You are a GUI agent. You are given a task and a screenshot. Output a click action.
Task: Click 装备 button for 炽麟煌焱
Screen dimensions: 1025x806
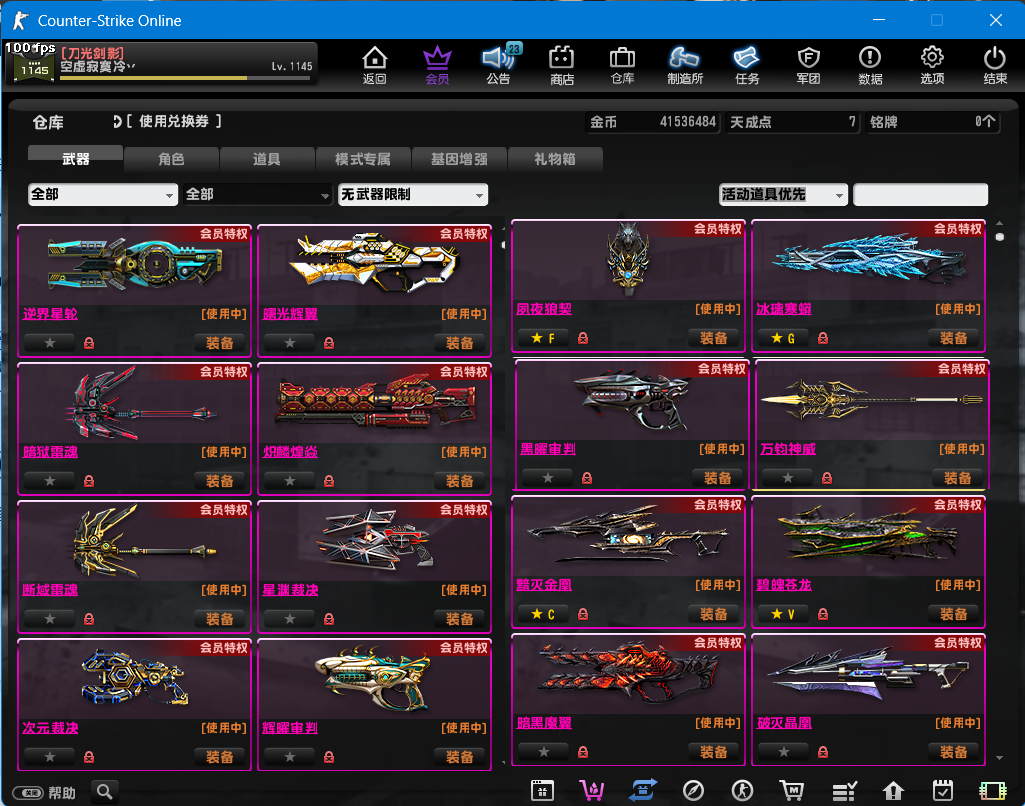(460, 481)
